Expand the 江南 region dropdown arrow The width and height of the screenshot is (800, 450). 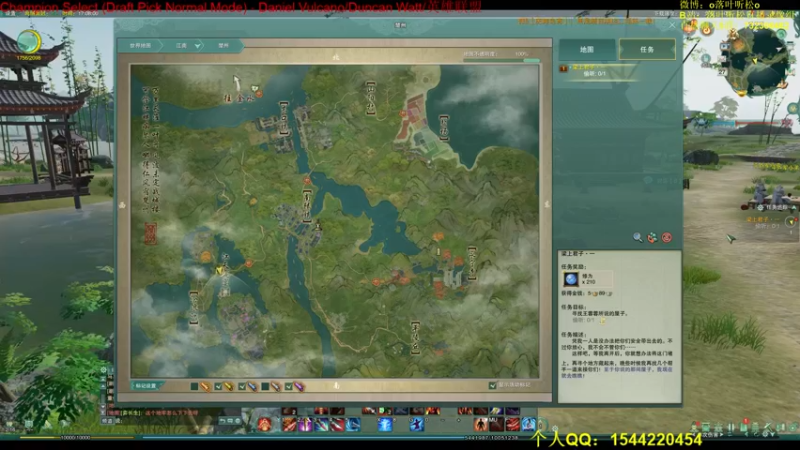coord(197,46)
